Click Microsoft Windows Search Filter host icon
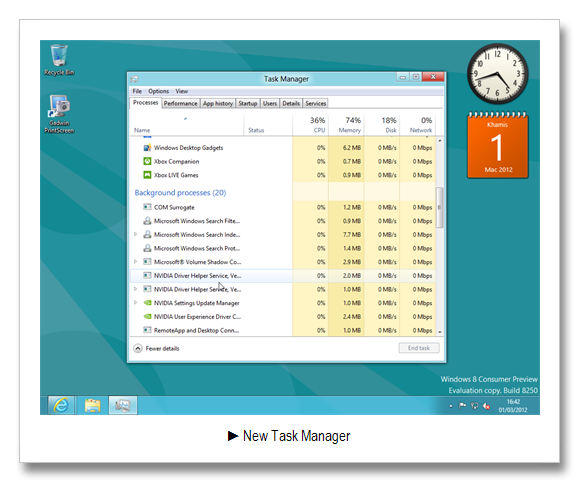 click(x=147, y=221)
